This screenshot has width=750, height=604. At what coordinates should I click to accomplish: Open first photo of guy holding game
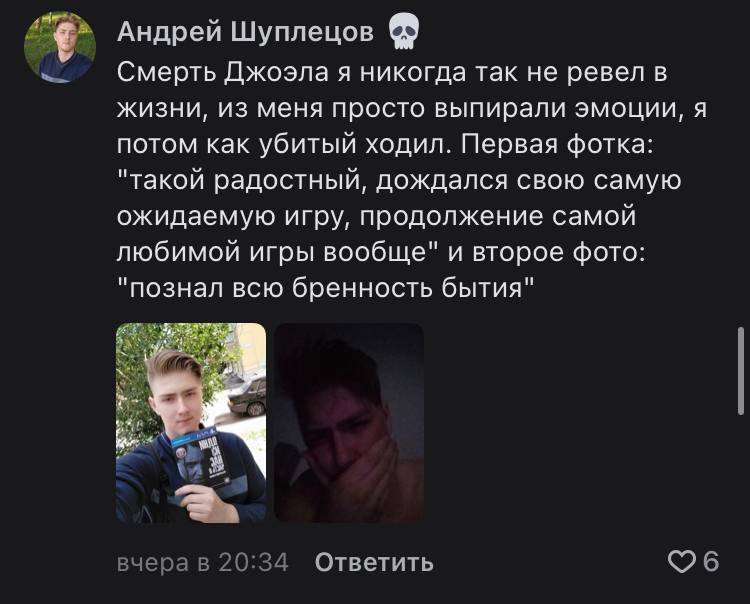coord(191,423)
